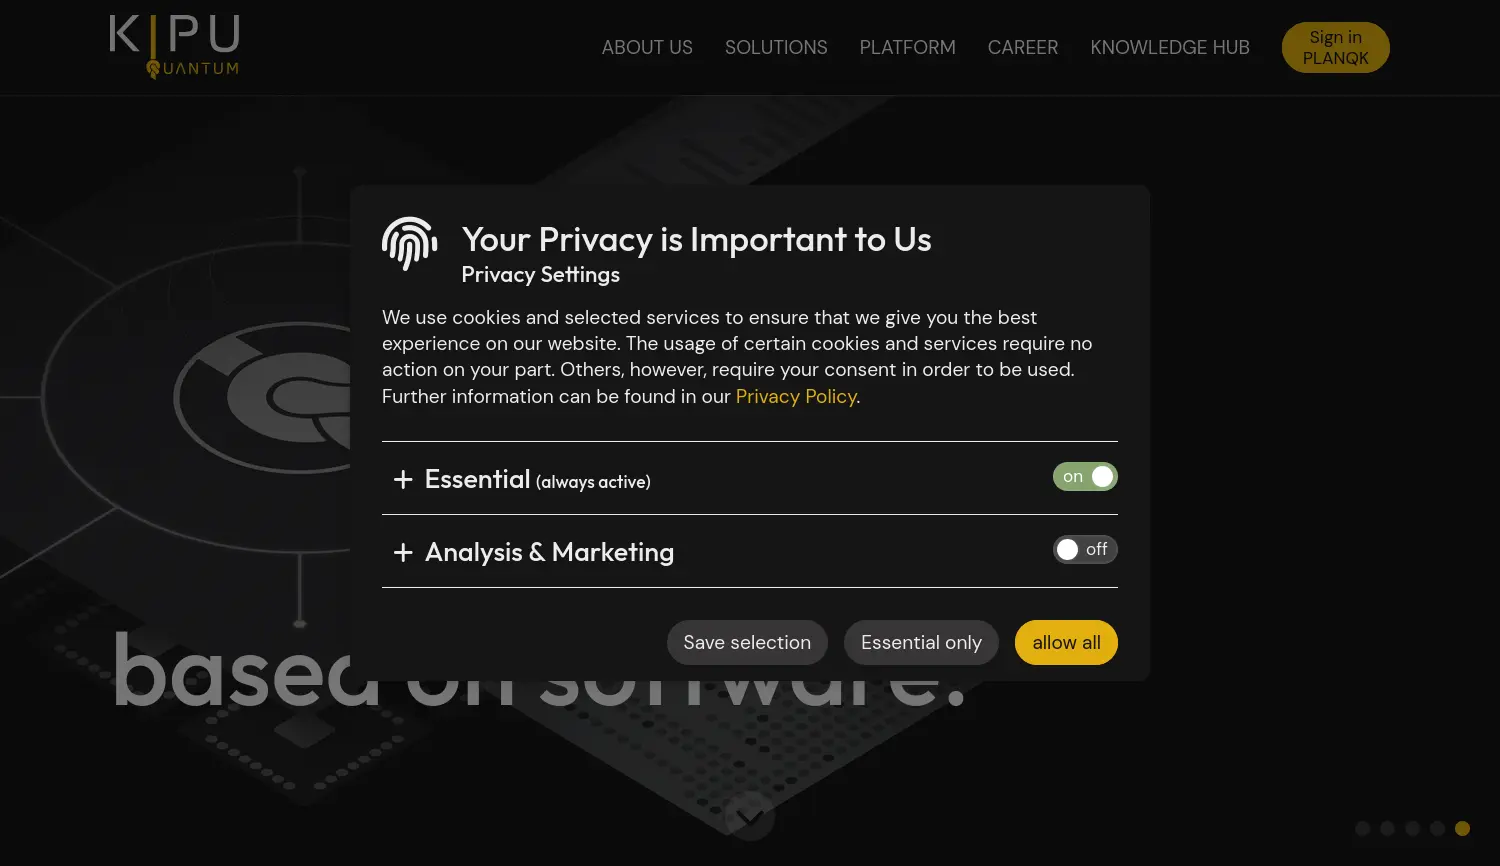
Task: Open the Privacy Policy link
Action: (796, 397)
